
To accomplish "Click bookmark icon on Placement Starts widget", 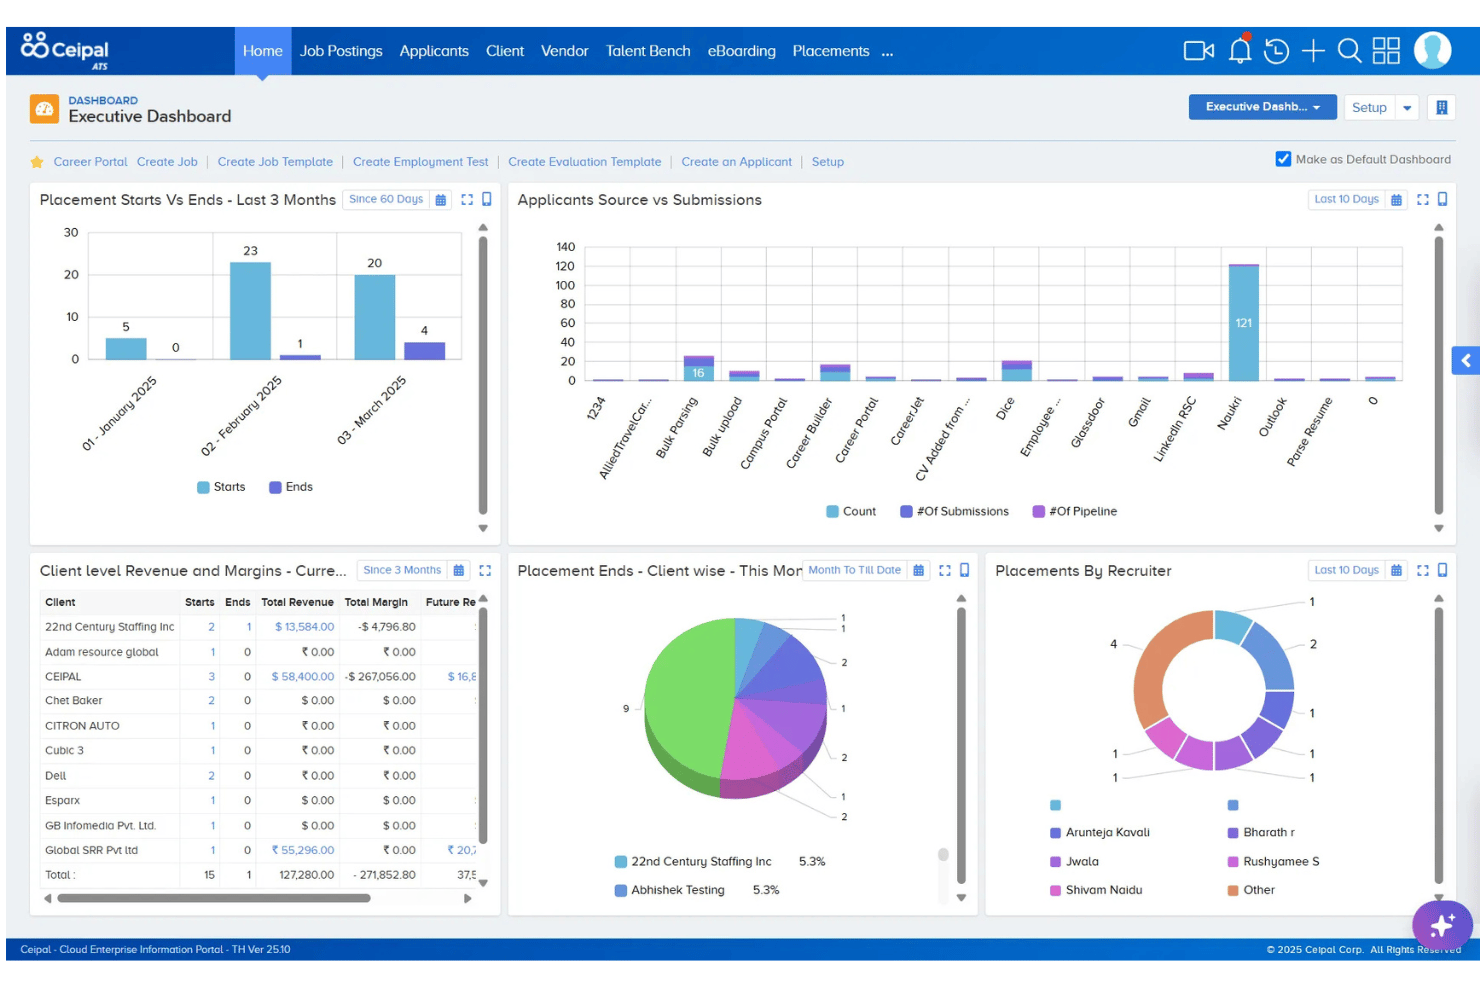I will coord(487,199).
